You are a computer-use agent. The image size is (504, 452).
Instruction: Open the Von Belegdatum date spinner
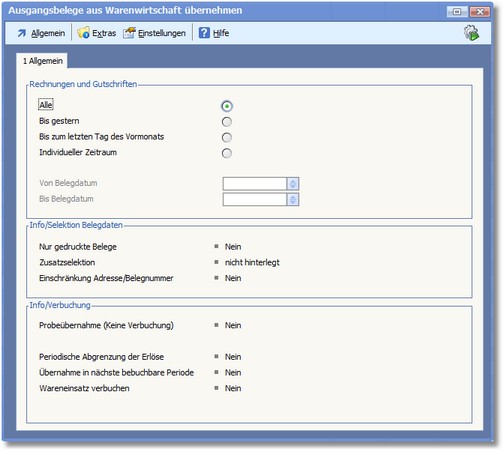pos(293,184)
